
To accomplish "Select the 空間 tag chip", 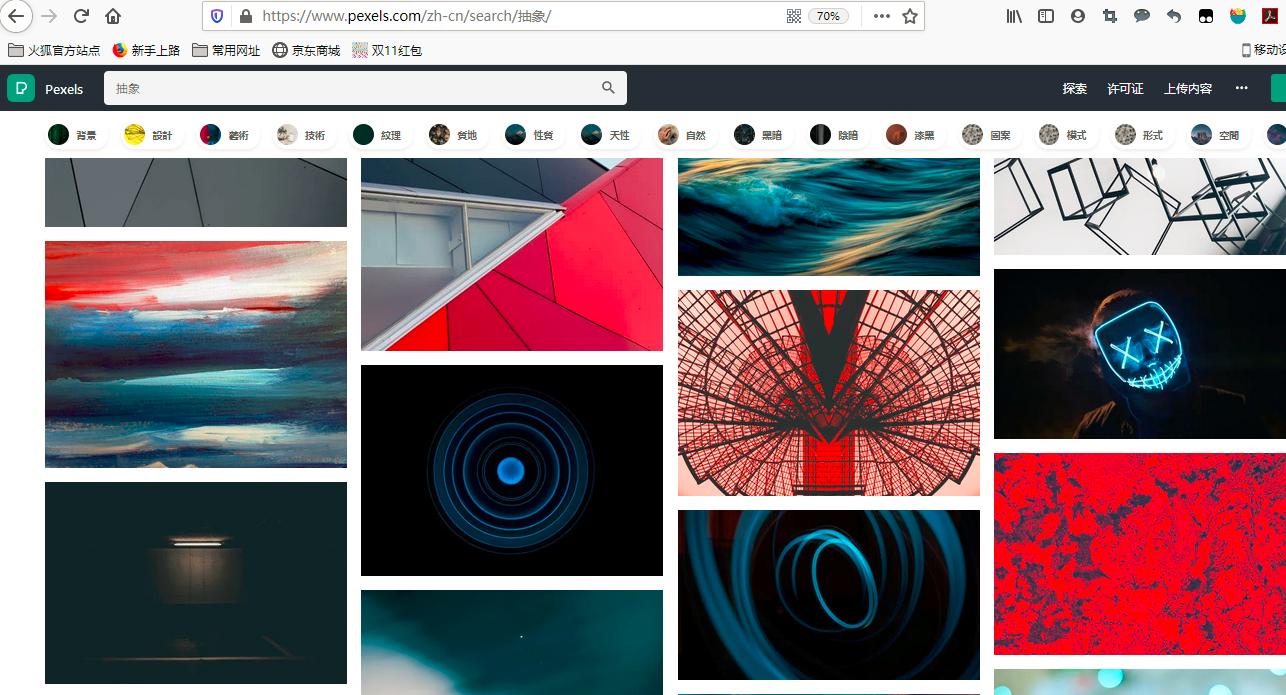I will (1216, 135).
